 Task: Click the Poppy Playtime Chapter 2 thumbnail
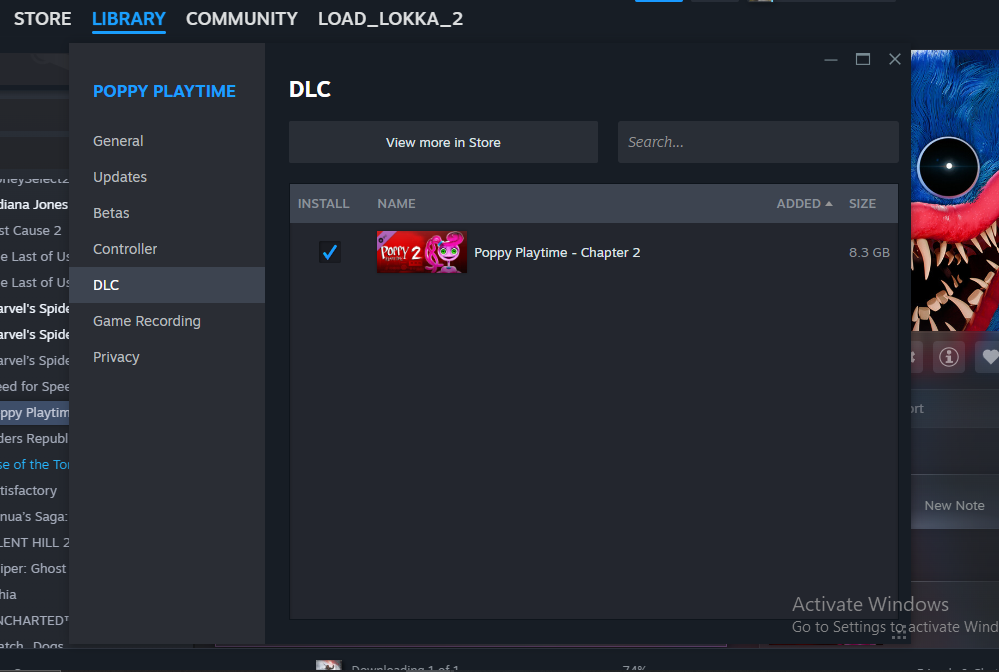(x=422, y=252)
